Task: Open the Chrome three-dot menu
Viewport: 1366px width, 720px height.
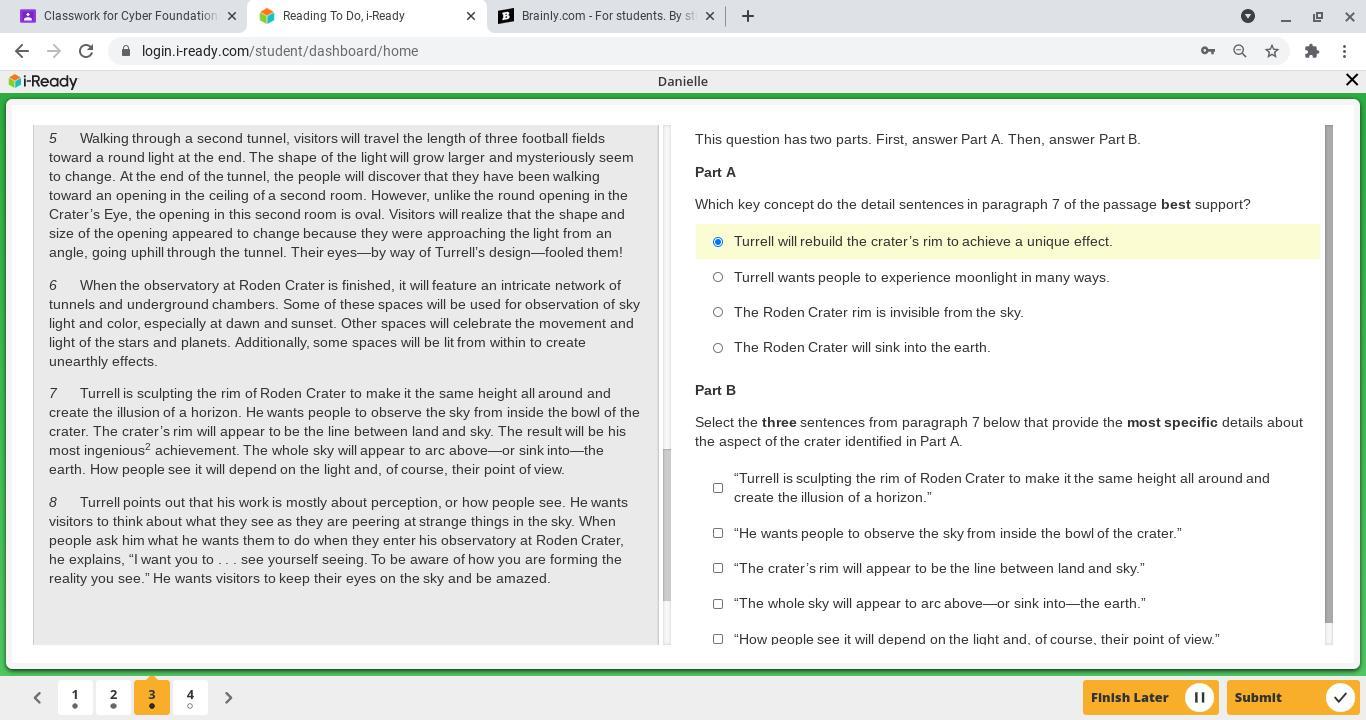Action: pyautogui.click(x=1344, y=51)
